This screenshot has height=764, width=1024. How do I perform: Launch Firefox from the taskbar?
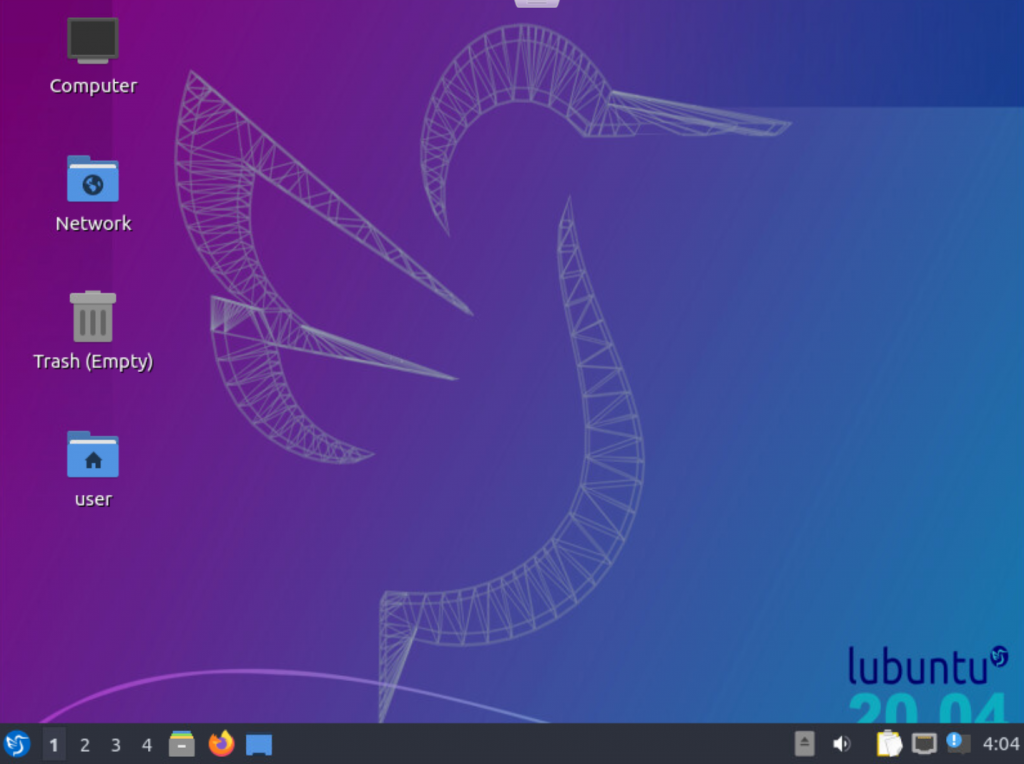[x=221, y=744]
